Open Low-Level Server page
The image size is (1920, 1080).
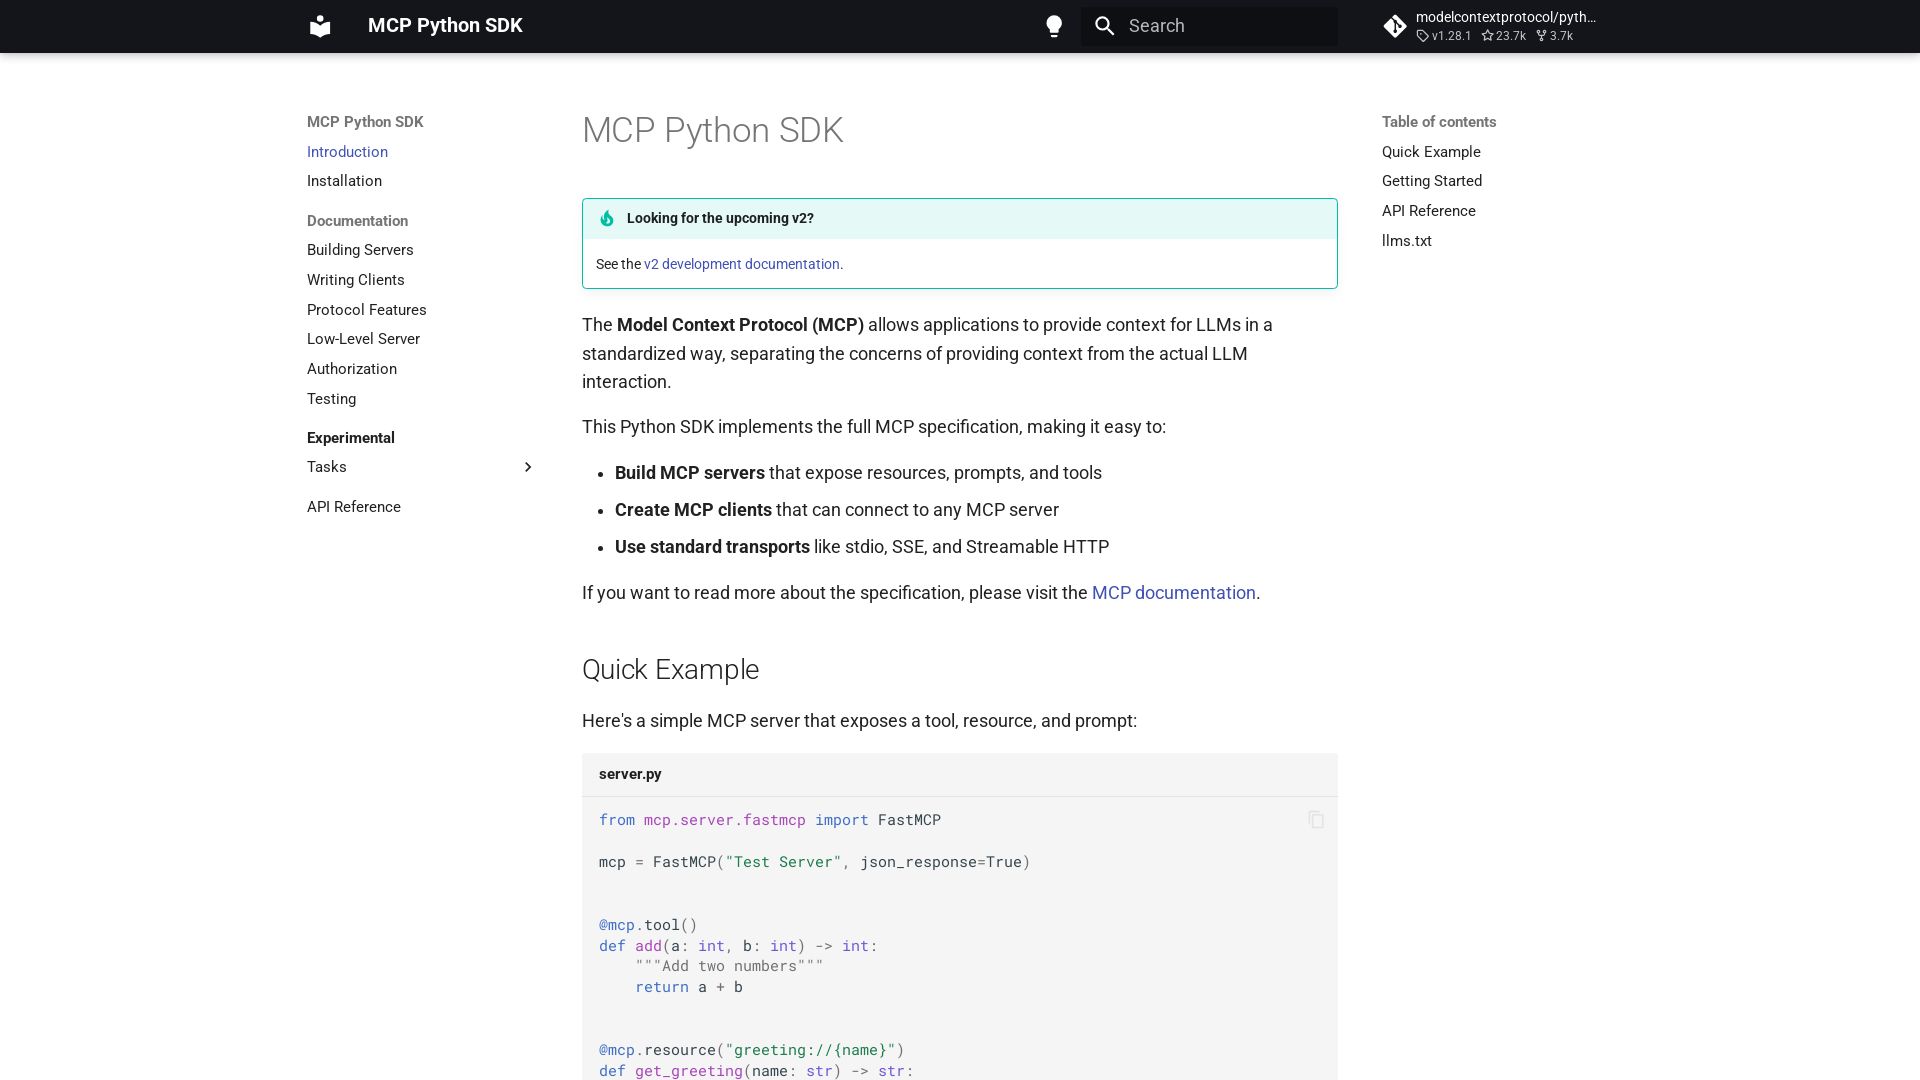click(x=363, y=339)
